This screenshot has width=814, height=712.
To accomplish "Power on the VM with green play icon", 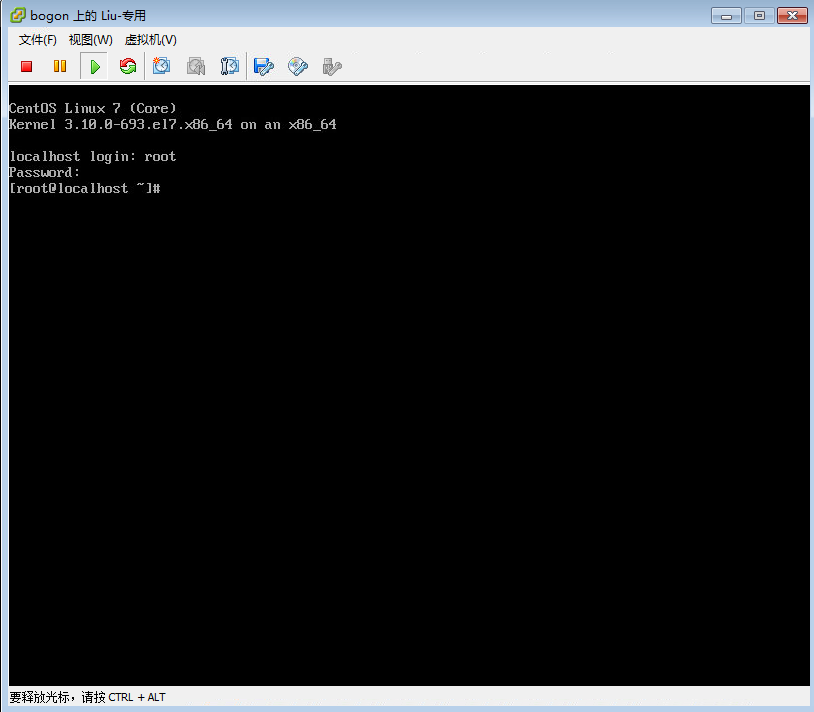I will [x=94, y=66].
